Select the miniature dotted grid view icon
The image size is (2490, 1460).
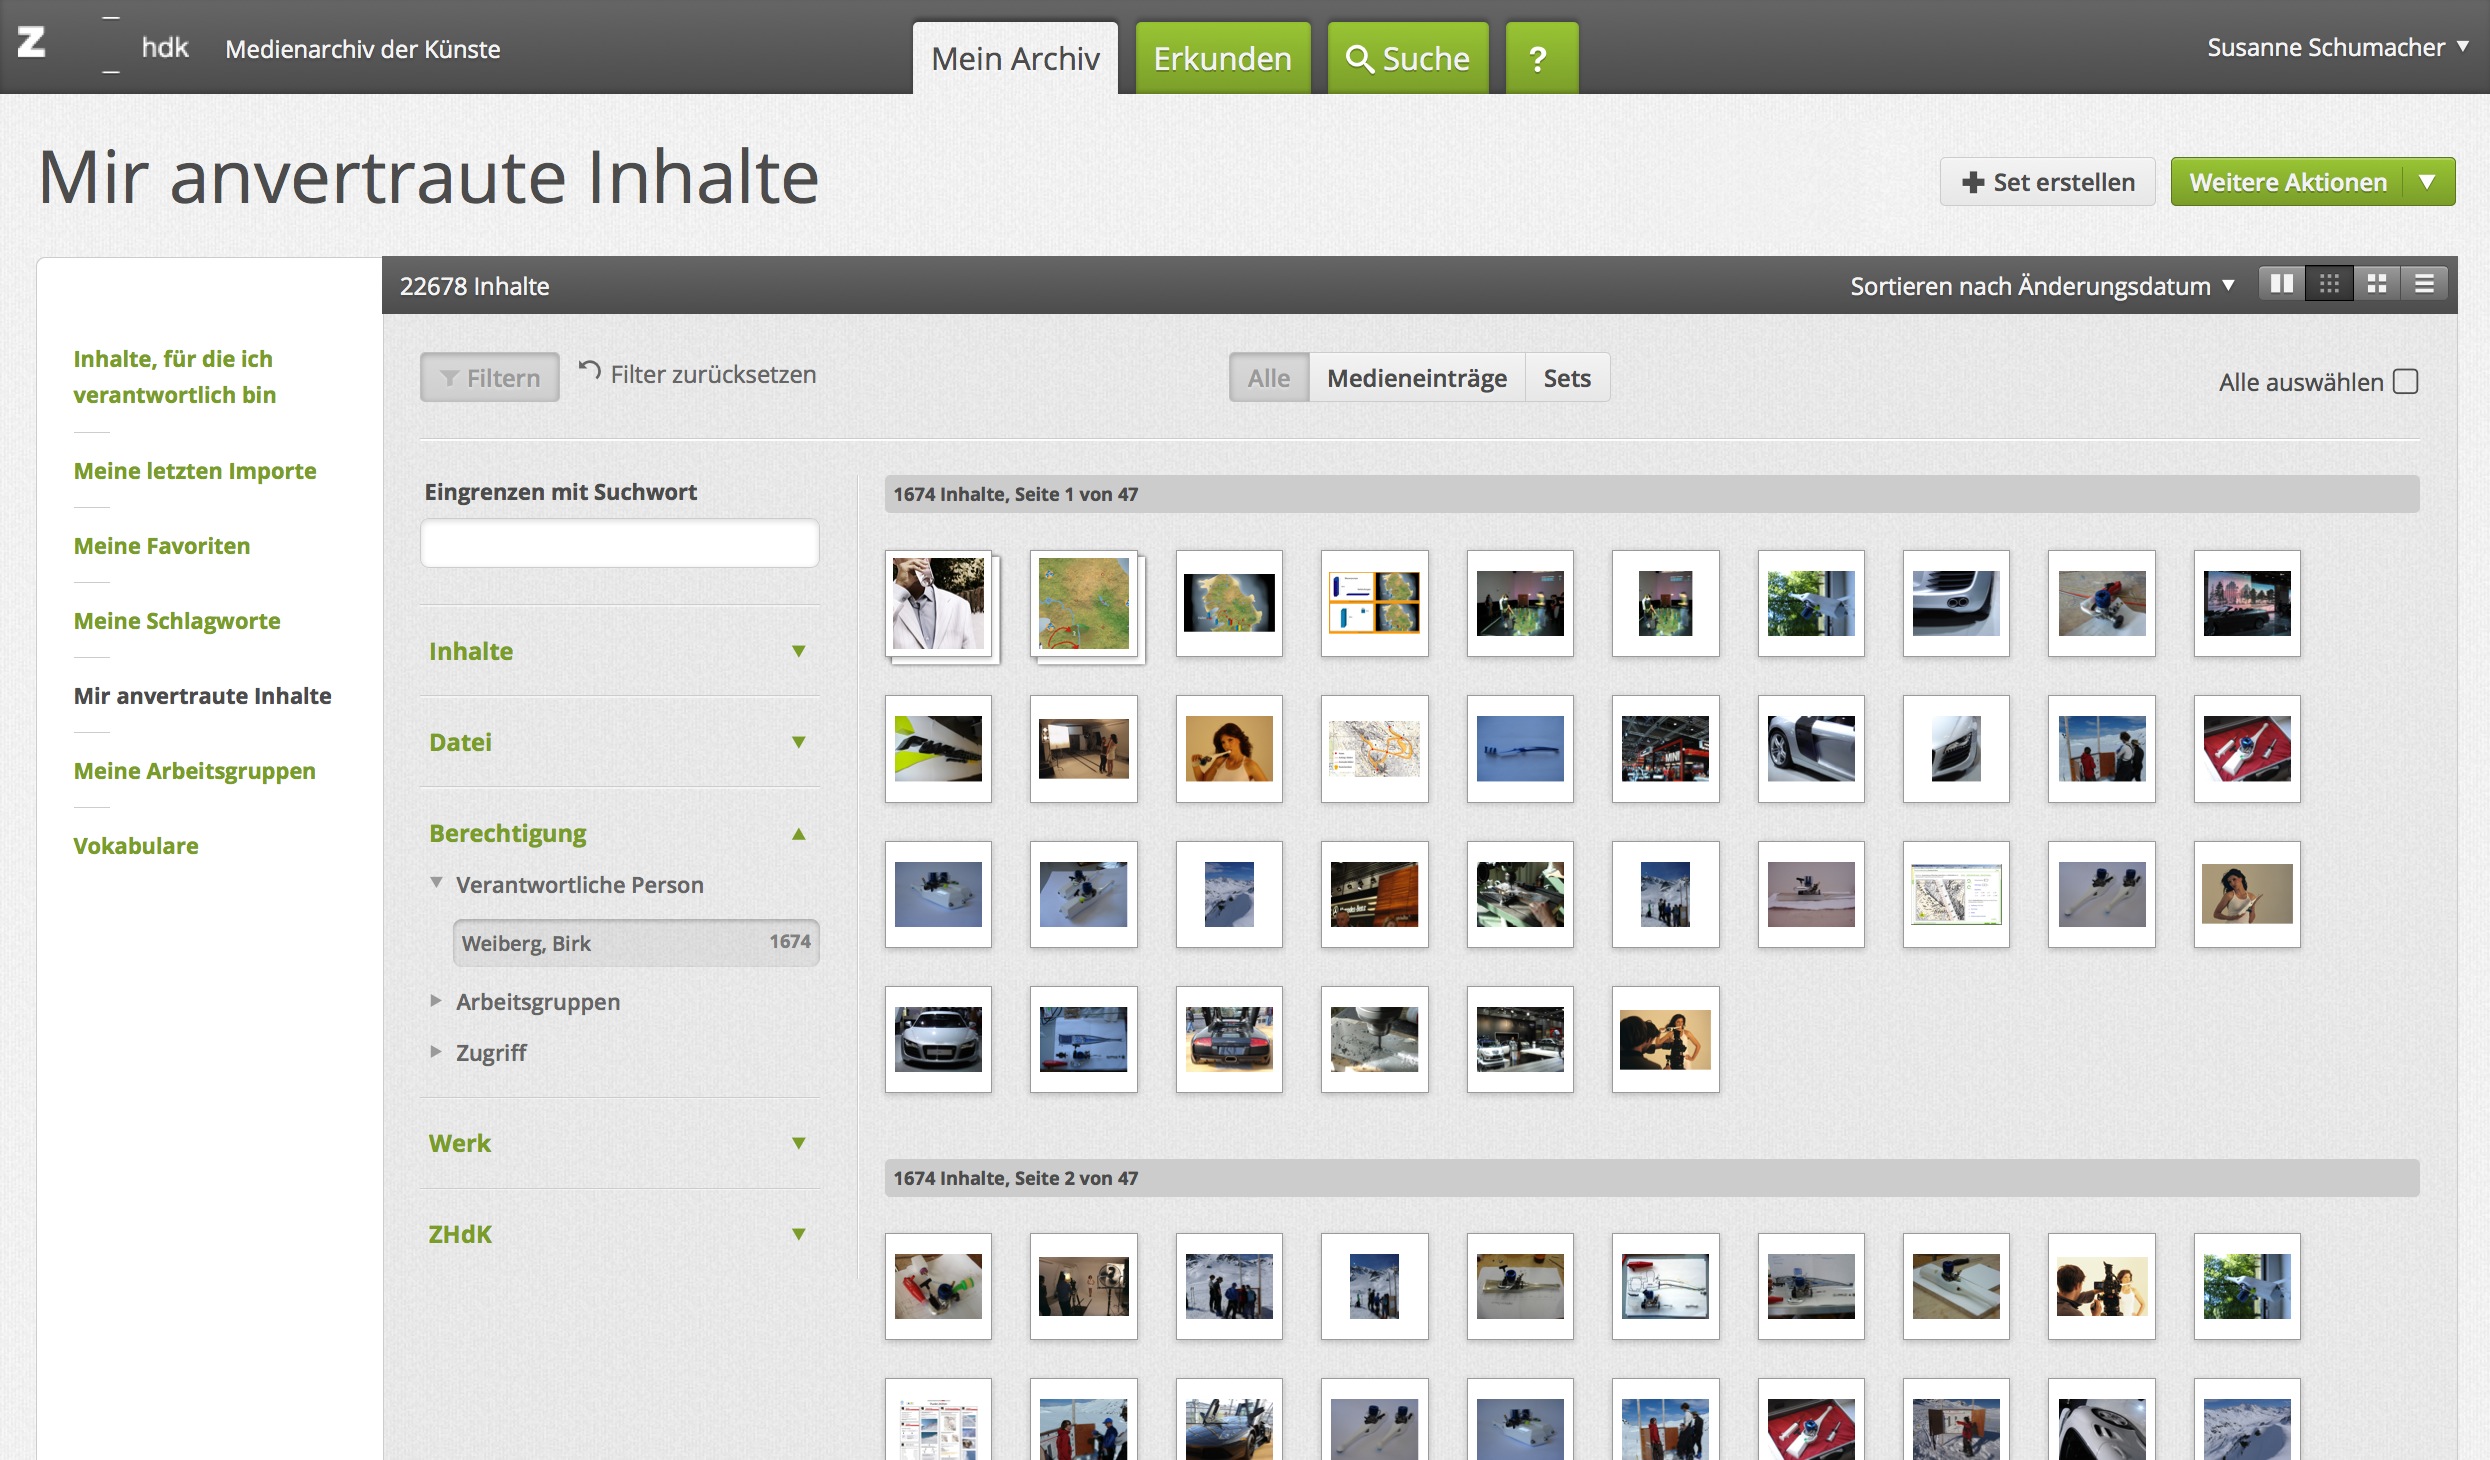[x=2329, y=285]
